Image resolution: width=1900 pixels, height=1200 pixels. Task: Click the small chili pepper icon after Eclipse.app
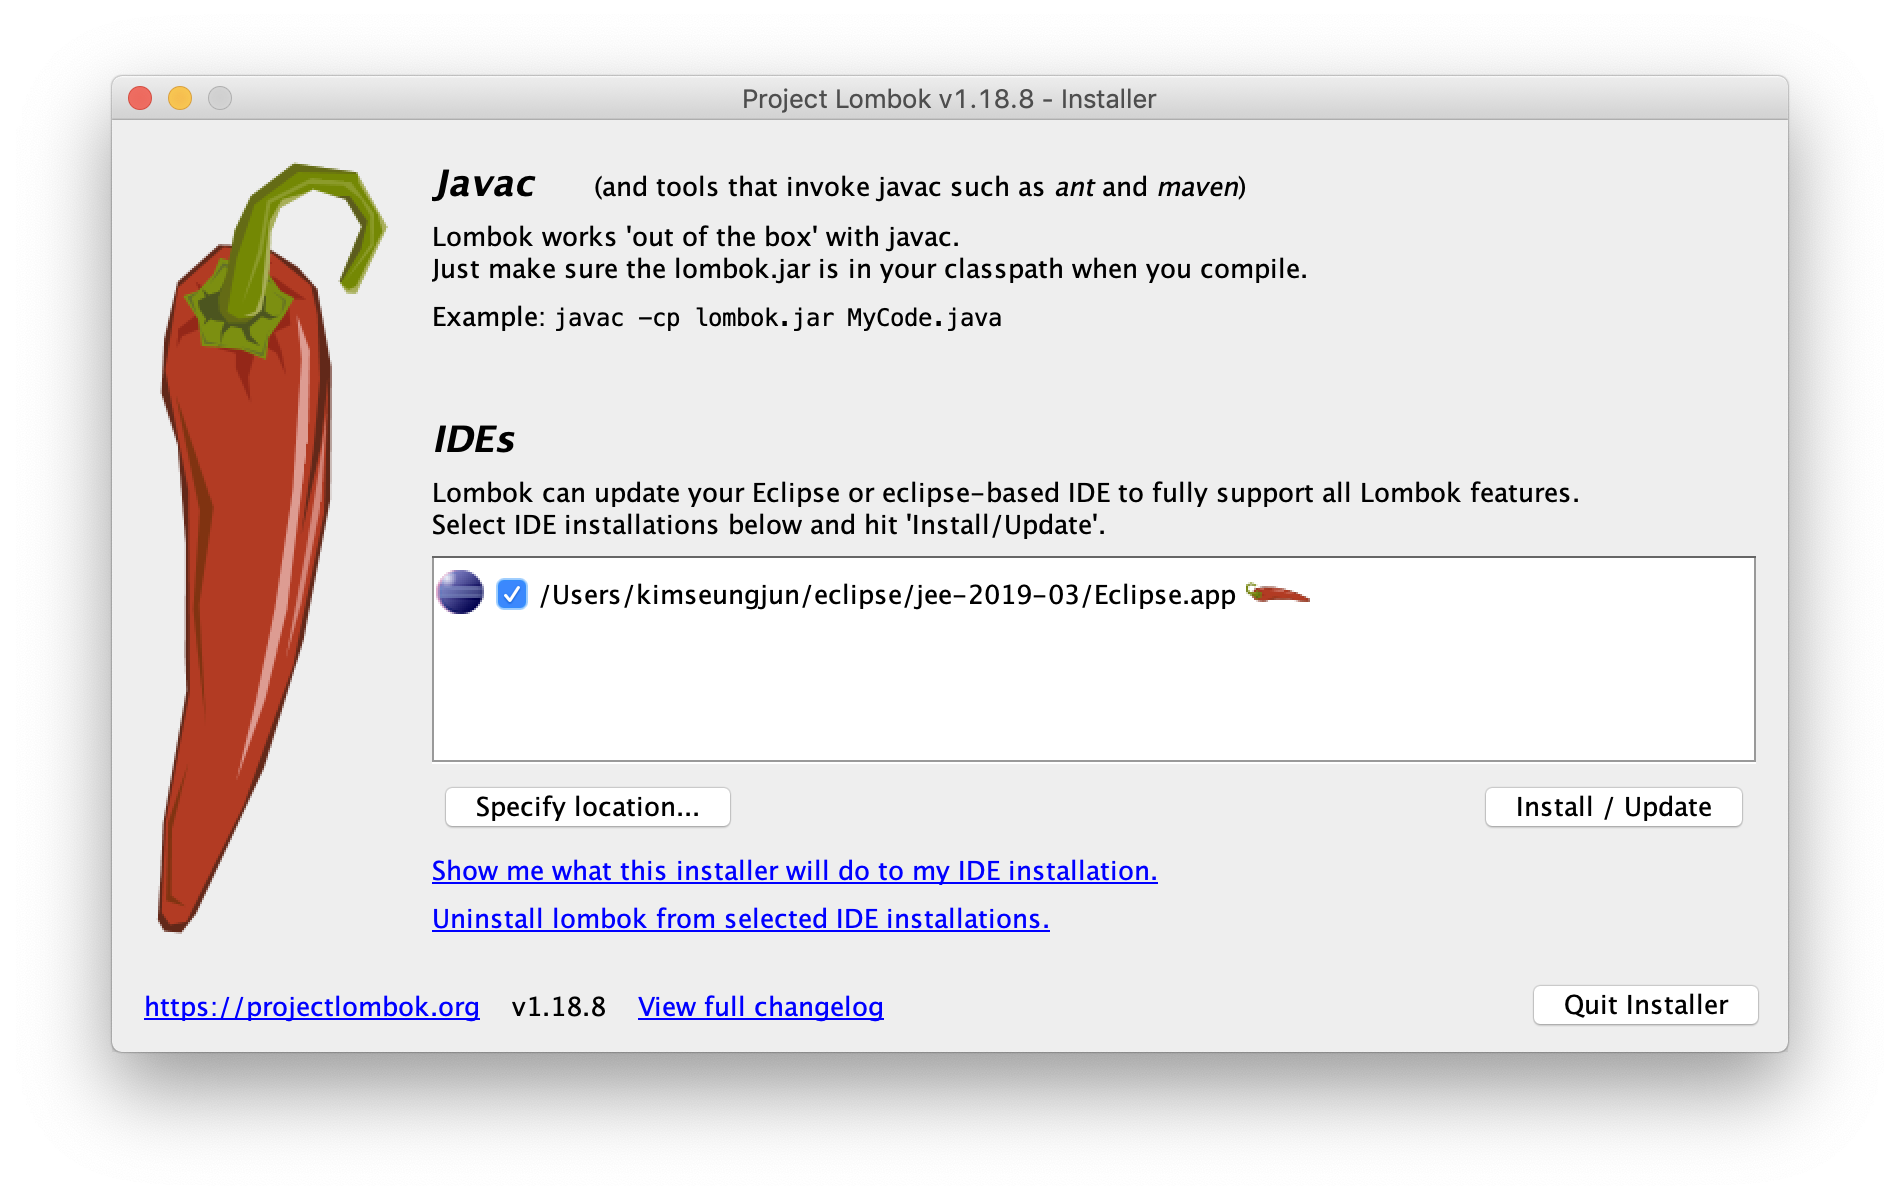[x=1277, y=593]
